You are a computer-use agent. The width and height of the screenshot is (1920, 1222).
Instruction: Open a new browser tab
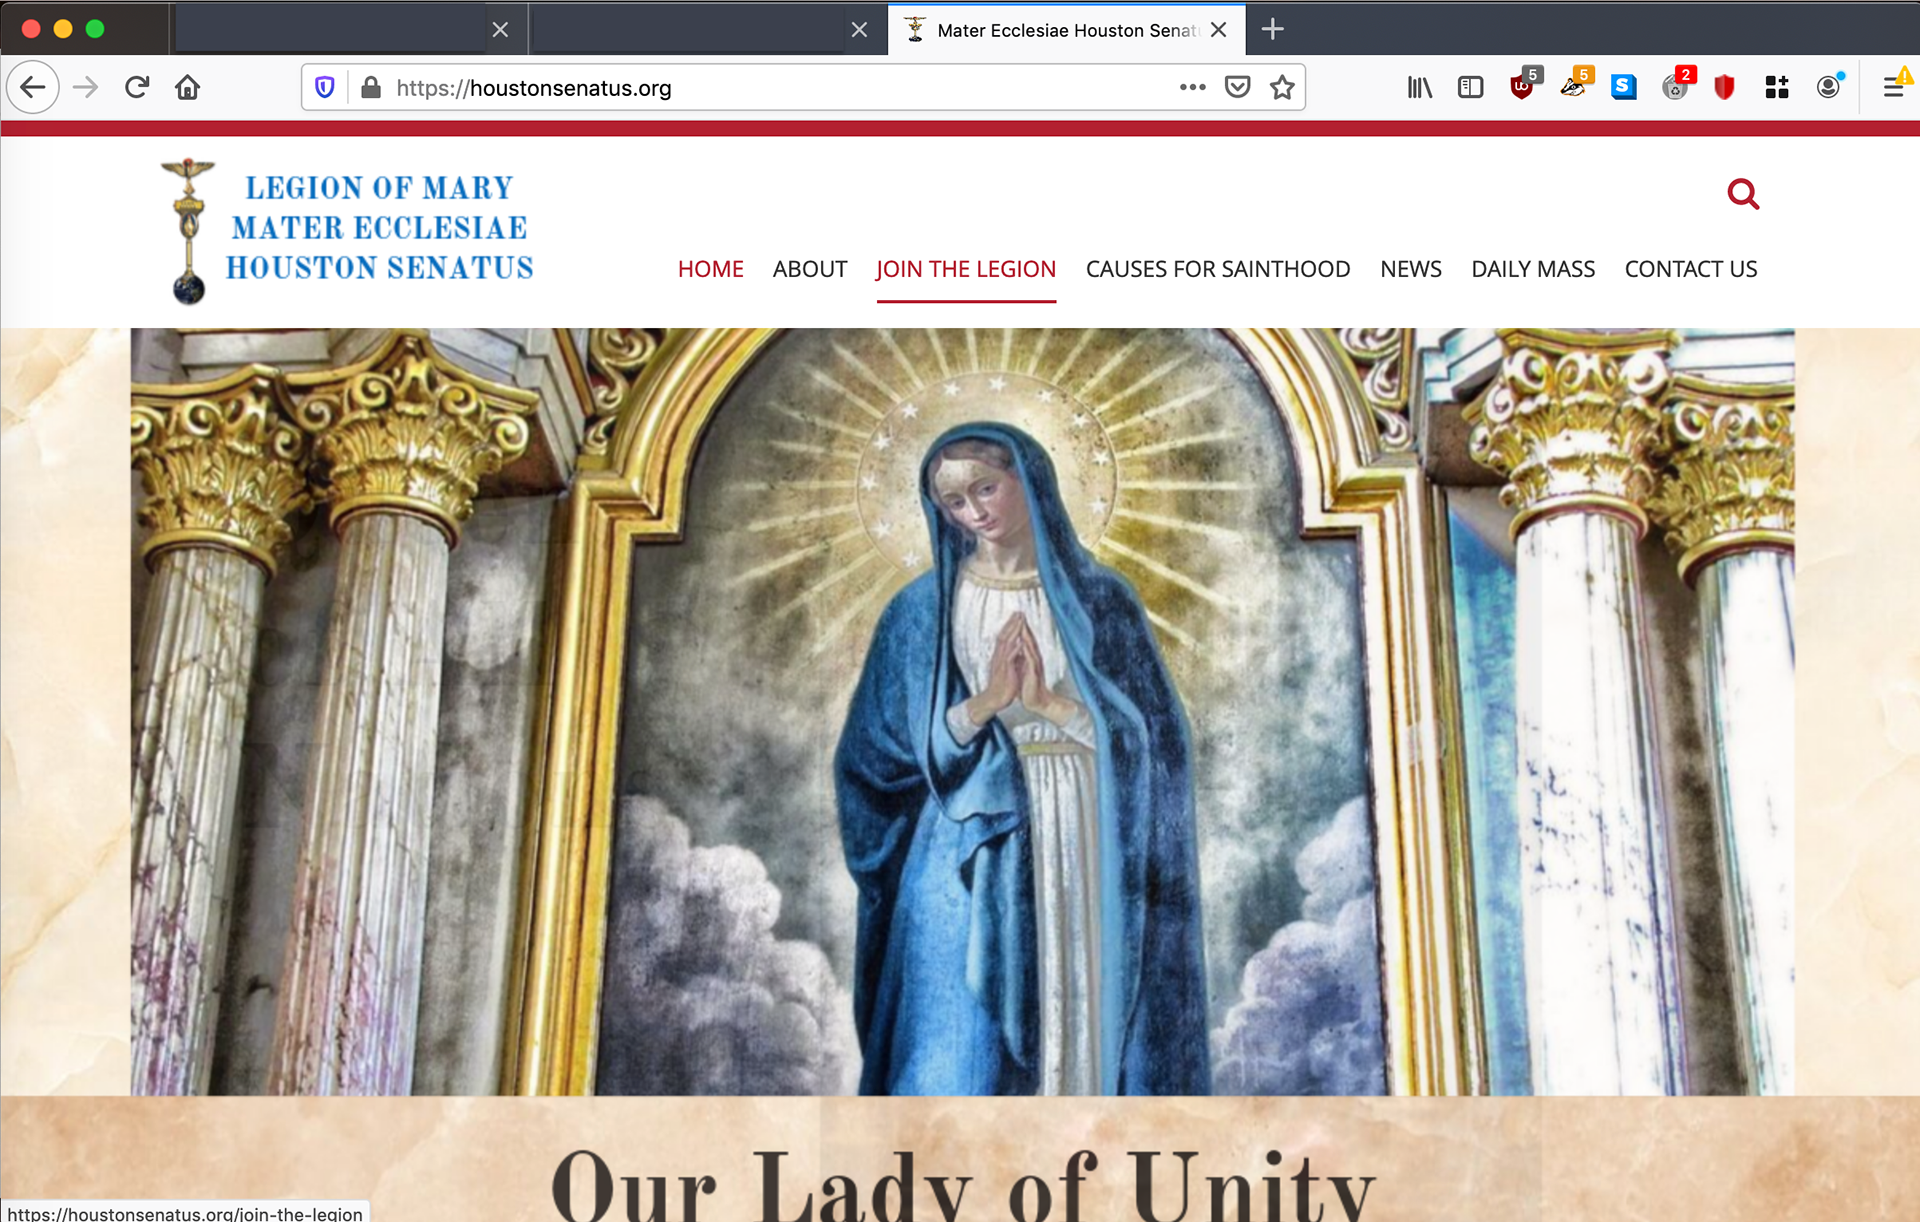[x=1272, y=29]
